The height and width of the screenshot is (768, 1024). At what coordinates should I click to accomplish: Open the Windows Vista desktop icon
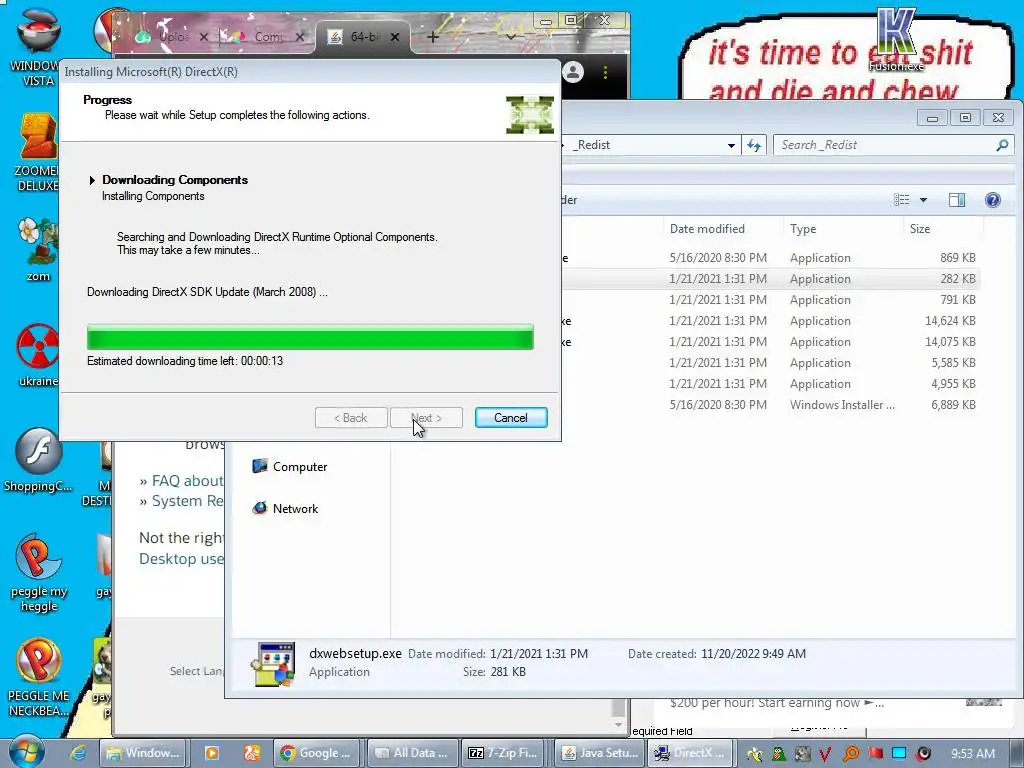click(x=37, y=47)
